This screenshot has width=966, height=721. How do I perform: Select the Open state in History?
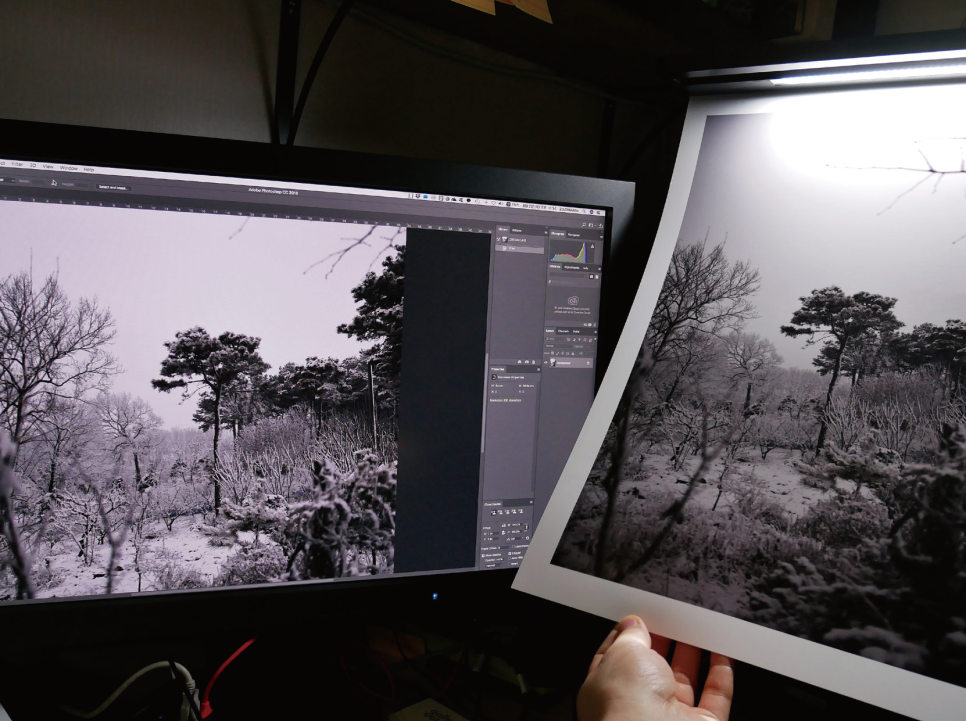pyautogui.click(x=519, y=248)
